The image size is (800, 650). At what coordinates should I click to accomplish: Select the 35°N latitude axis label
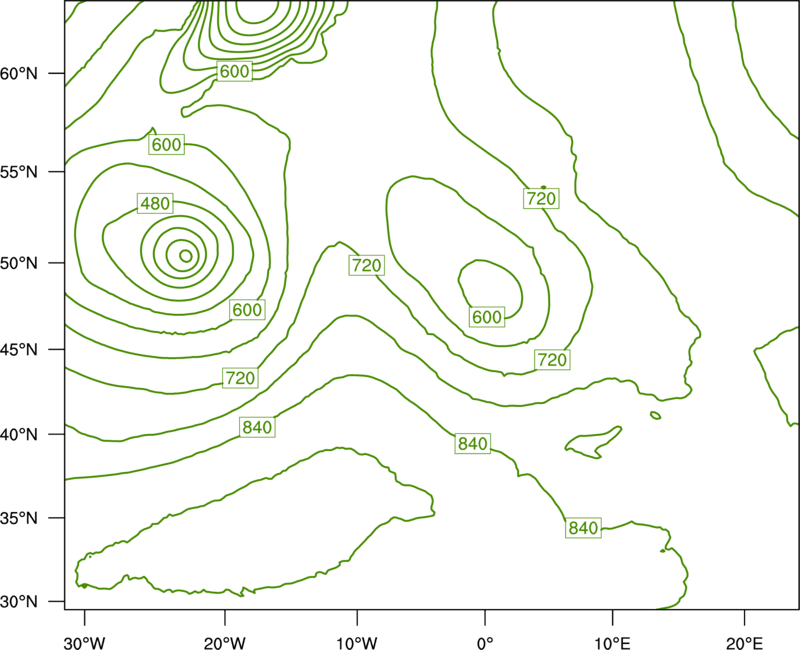(19, 518)
